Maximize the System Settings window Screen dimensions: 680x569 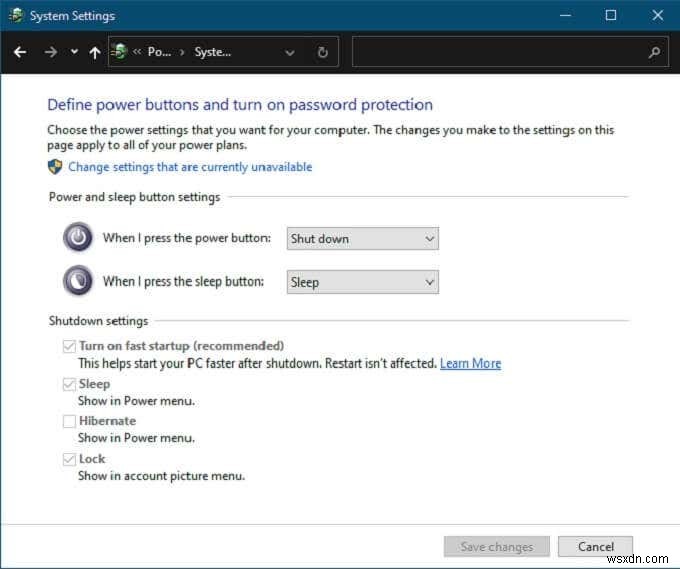pyautogui.click(x=611, y=16)
